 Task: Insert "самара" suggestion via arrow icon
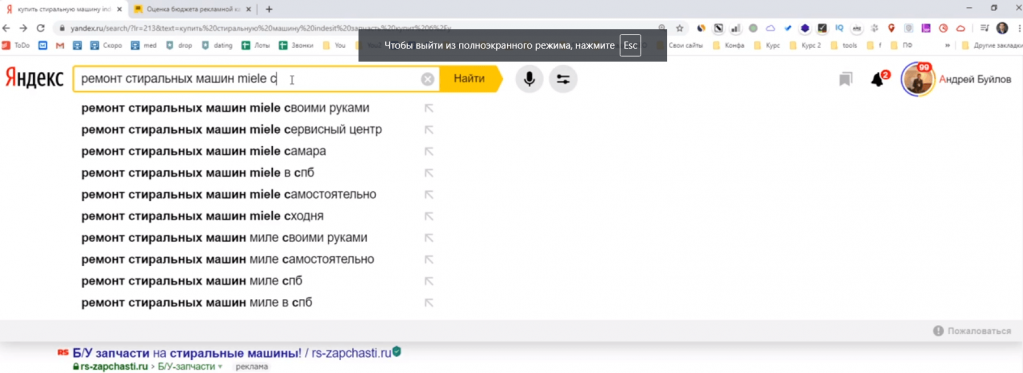pos(429,151)
